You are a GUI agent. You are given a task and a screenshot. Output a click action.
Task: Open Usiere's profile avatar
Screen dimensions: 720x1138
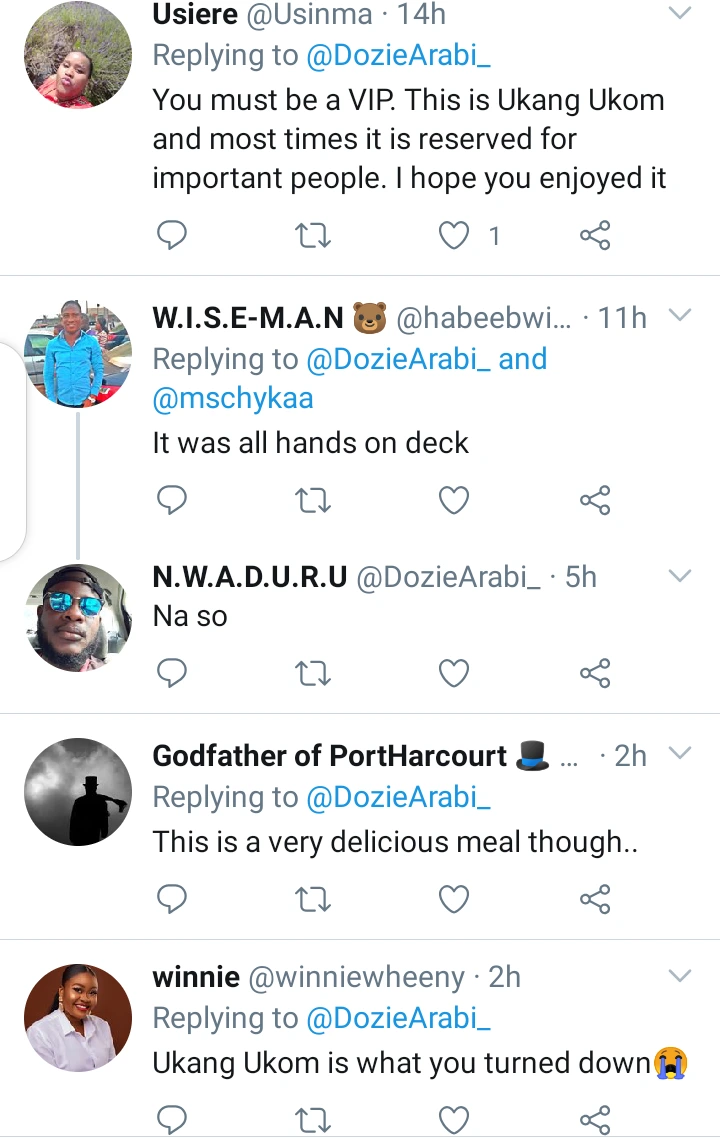78,55
